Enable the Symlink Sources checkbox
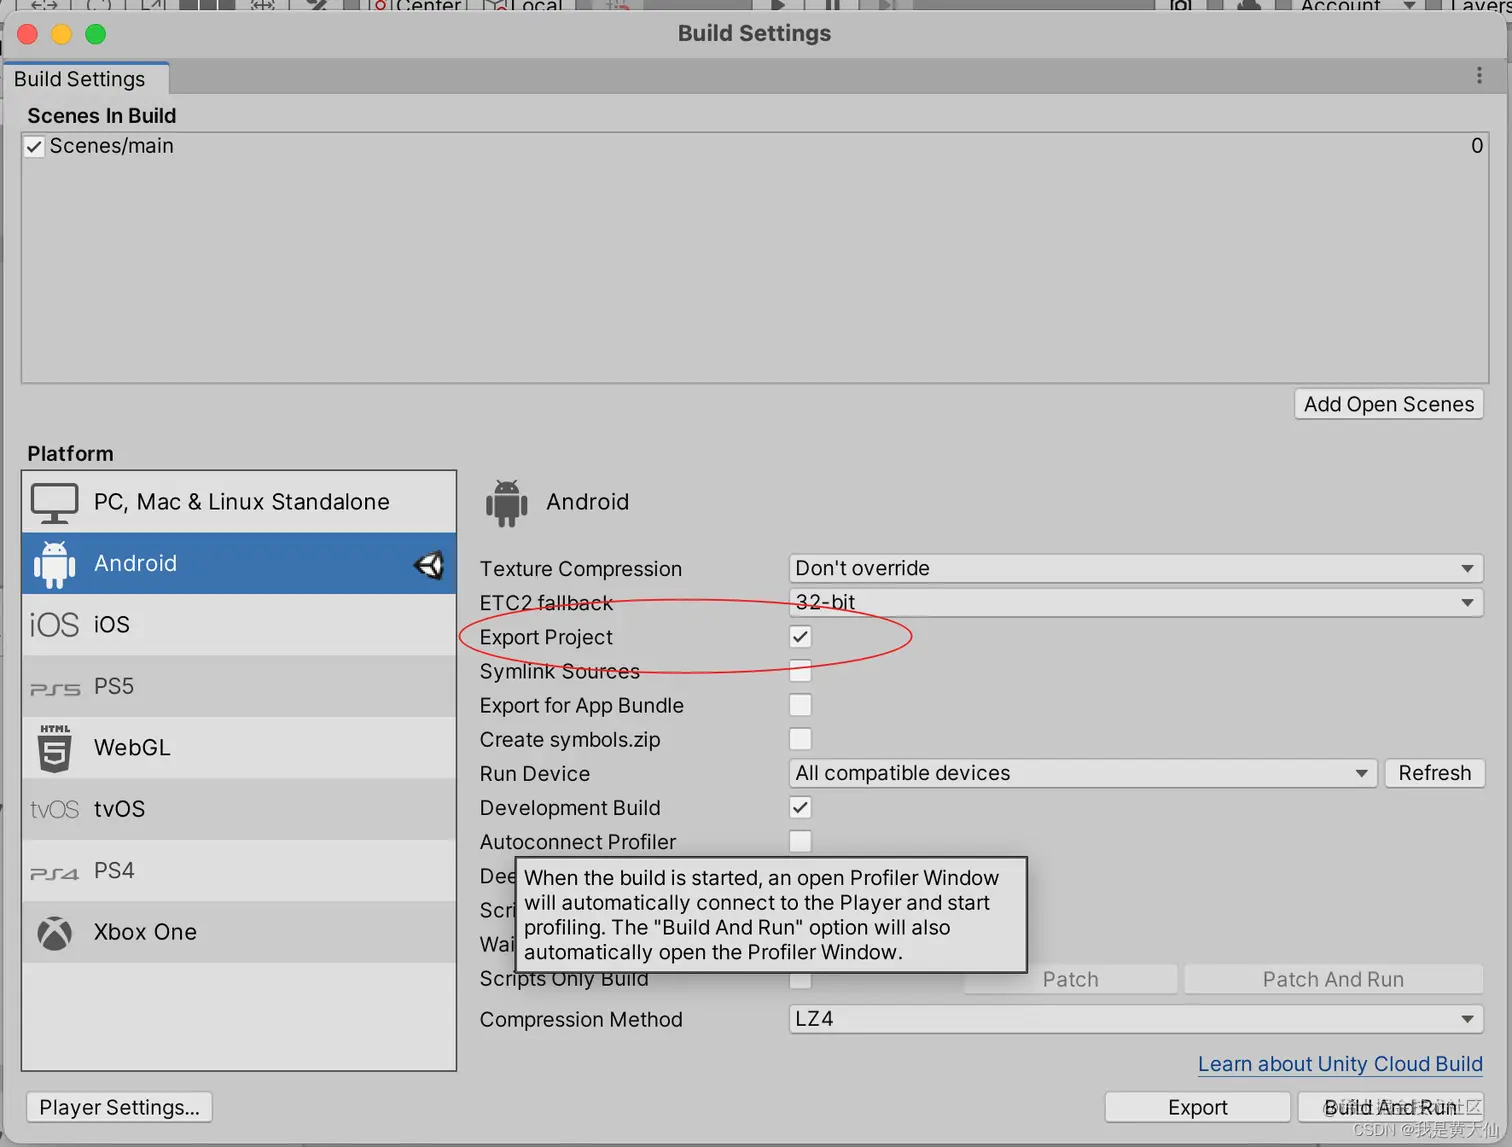Image resolution: width=1512 pixels, height=1147 pixels. tap(800, 671)
